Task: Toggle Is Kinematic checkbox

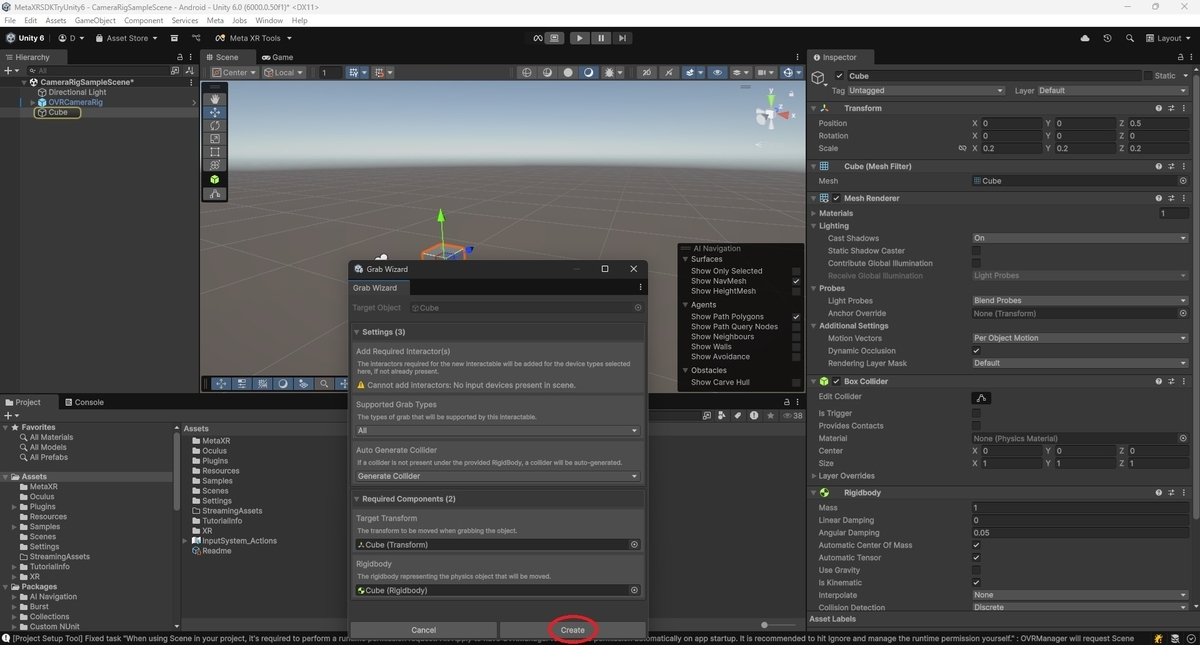Action: [x=977, y=582]
